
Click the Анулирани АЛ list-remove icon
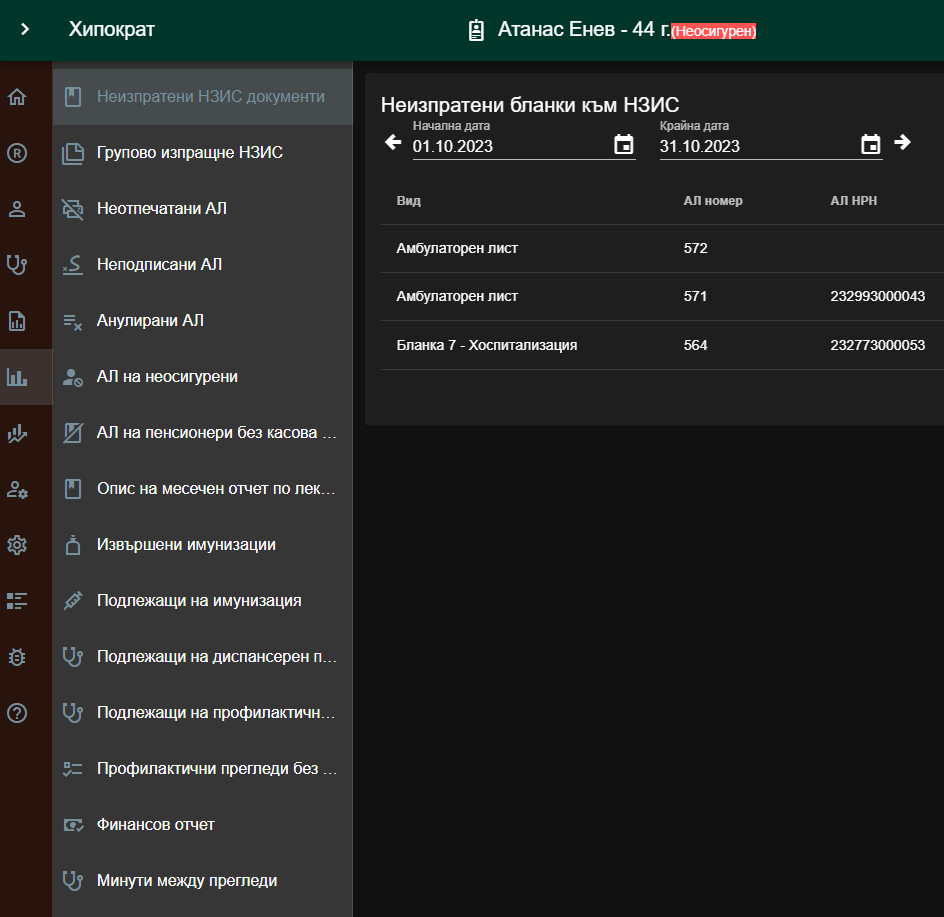click(73, 322)
